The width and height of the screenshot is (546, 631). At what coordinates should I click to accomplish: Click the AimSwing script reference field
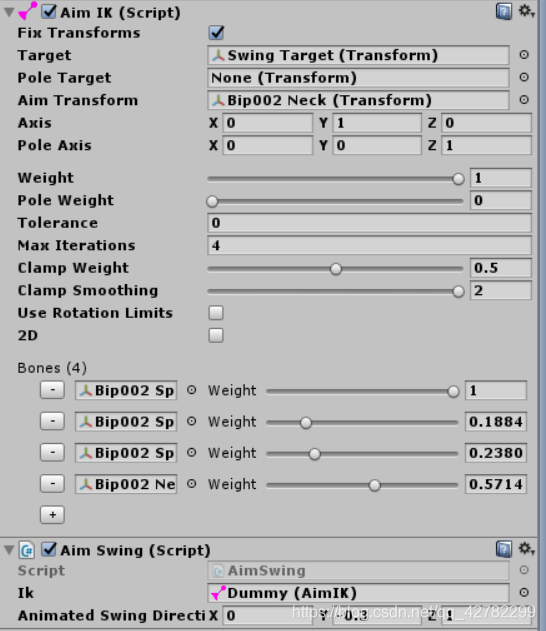tap(358, 570)
